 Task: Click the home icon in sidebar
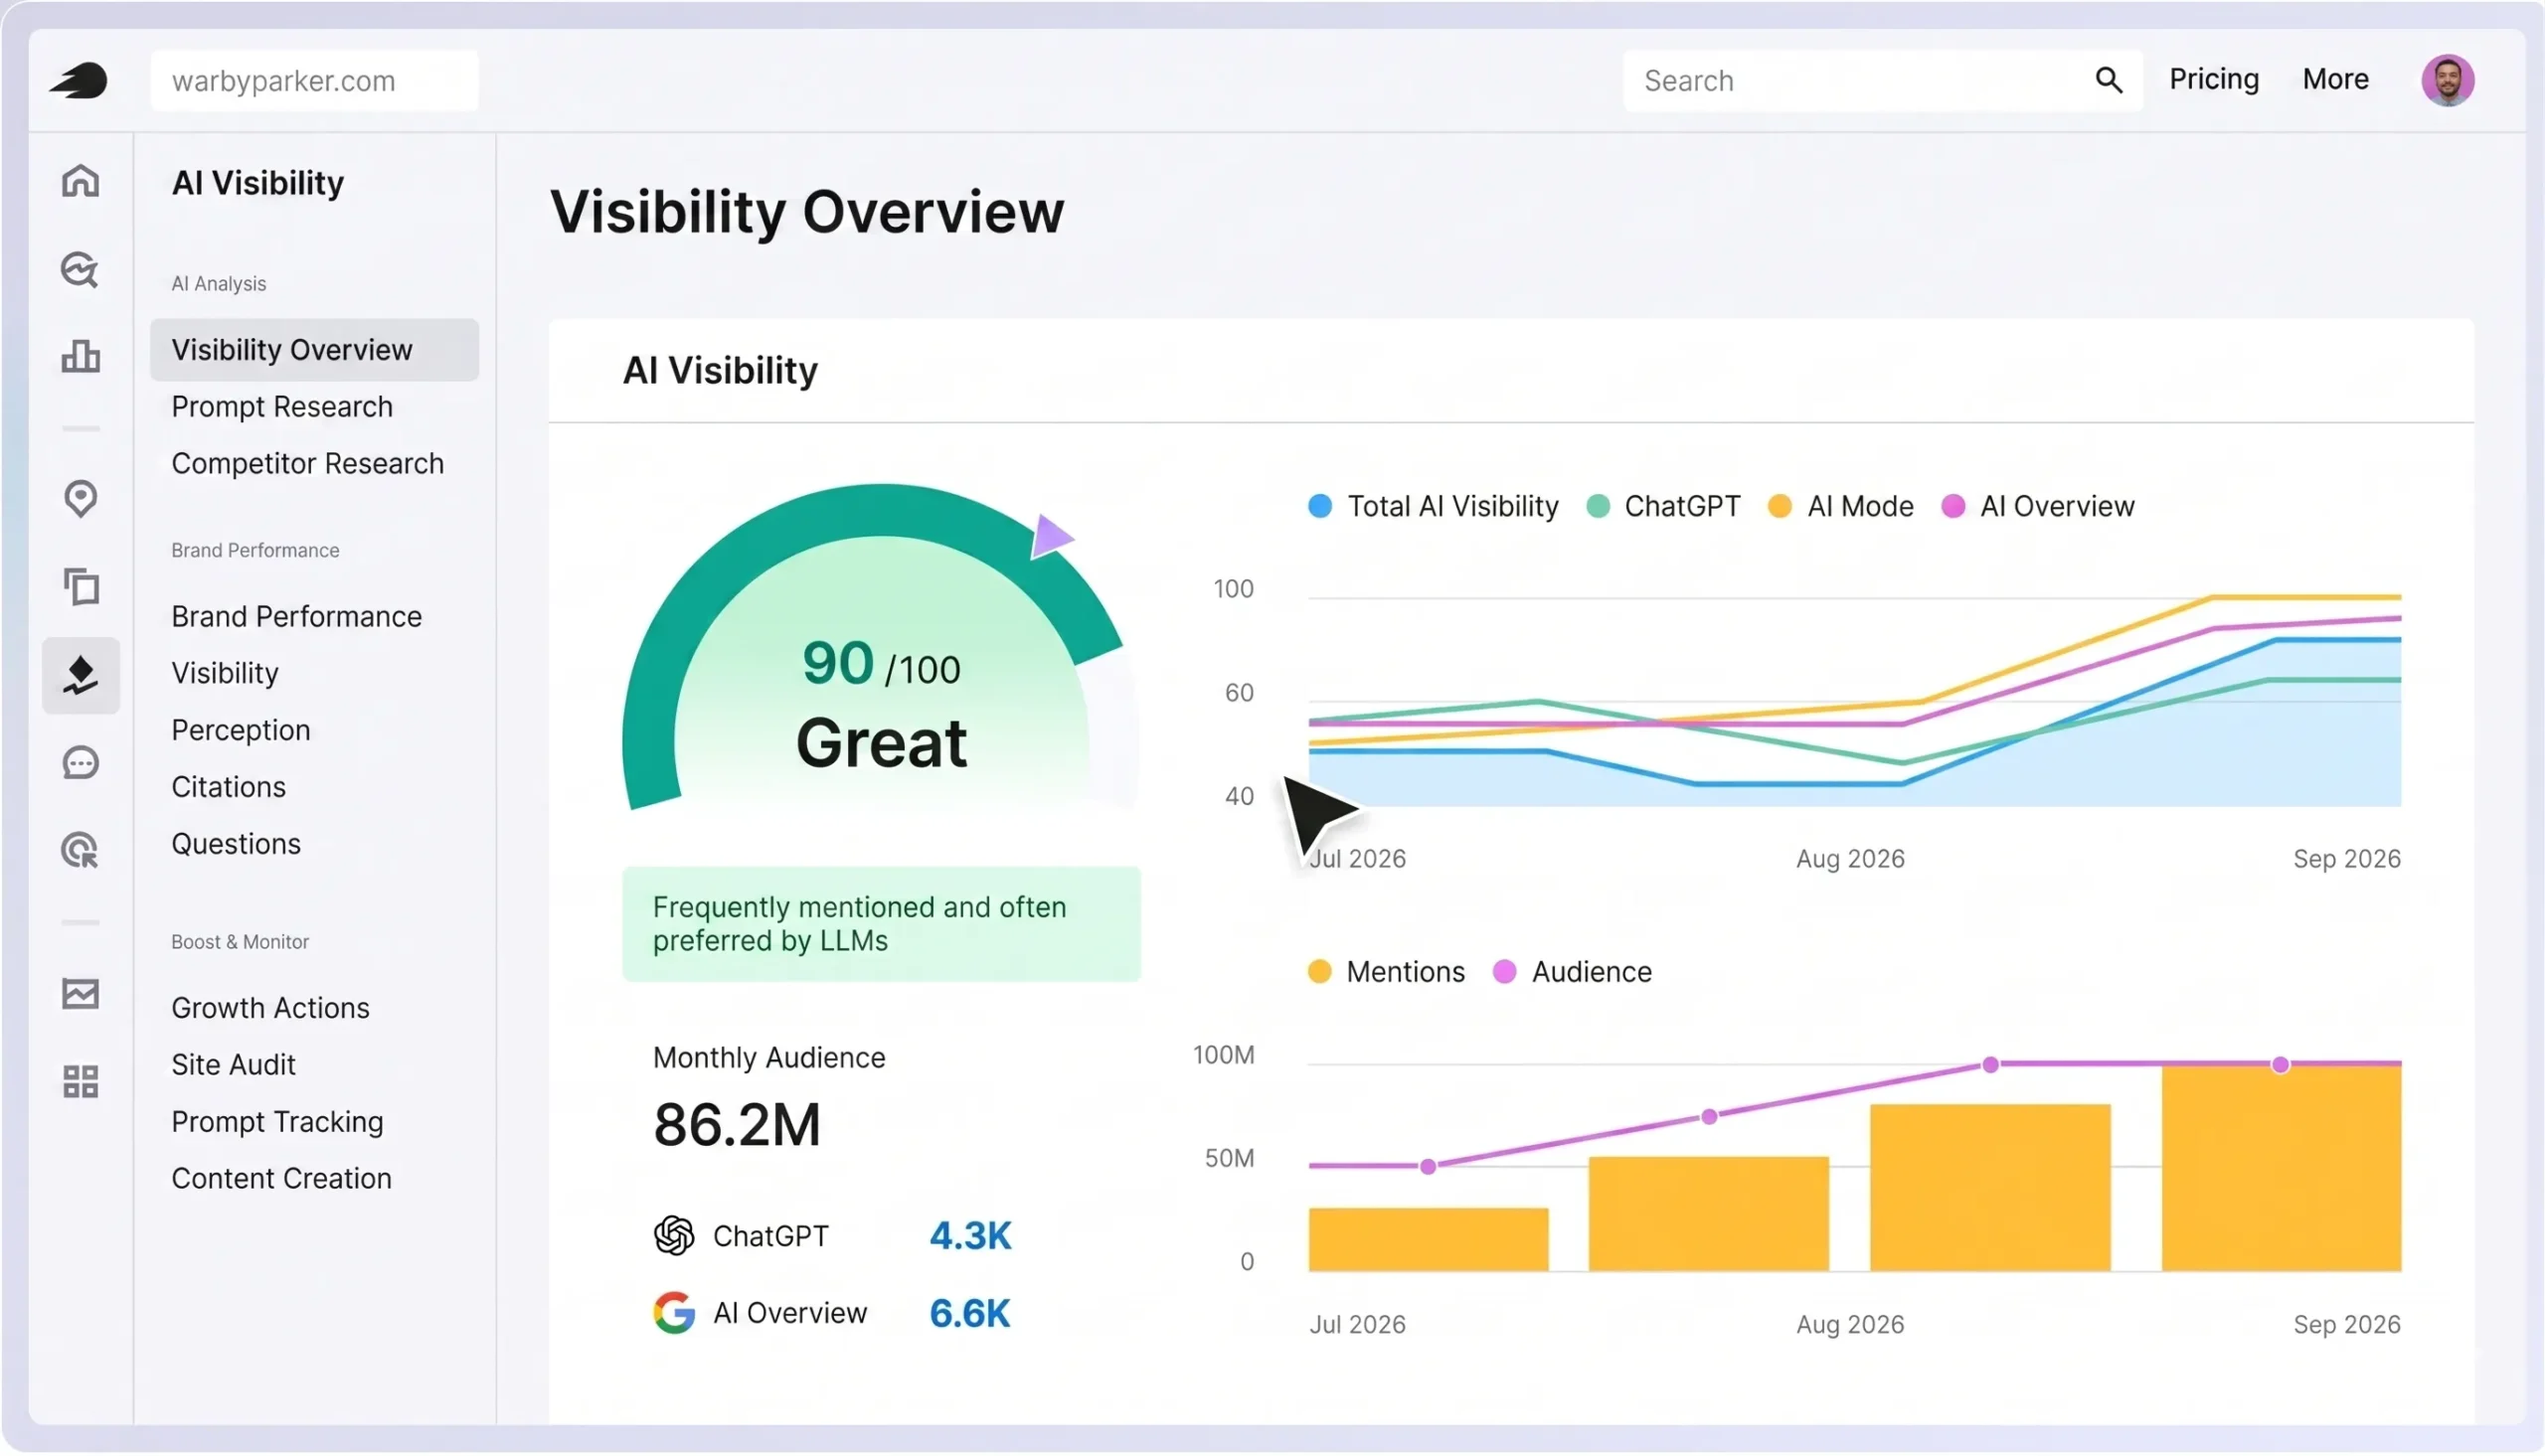click(x=80, y=181)
